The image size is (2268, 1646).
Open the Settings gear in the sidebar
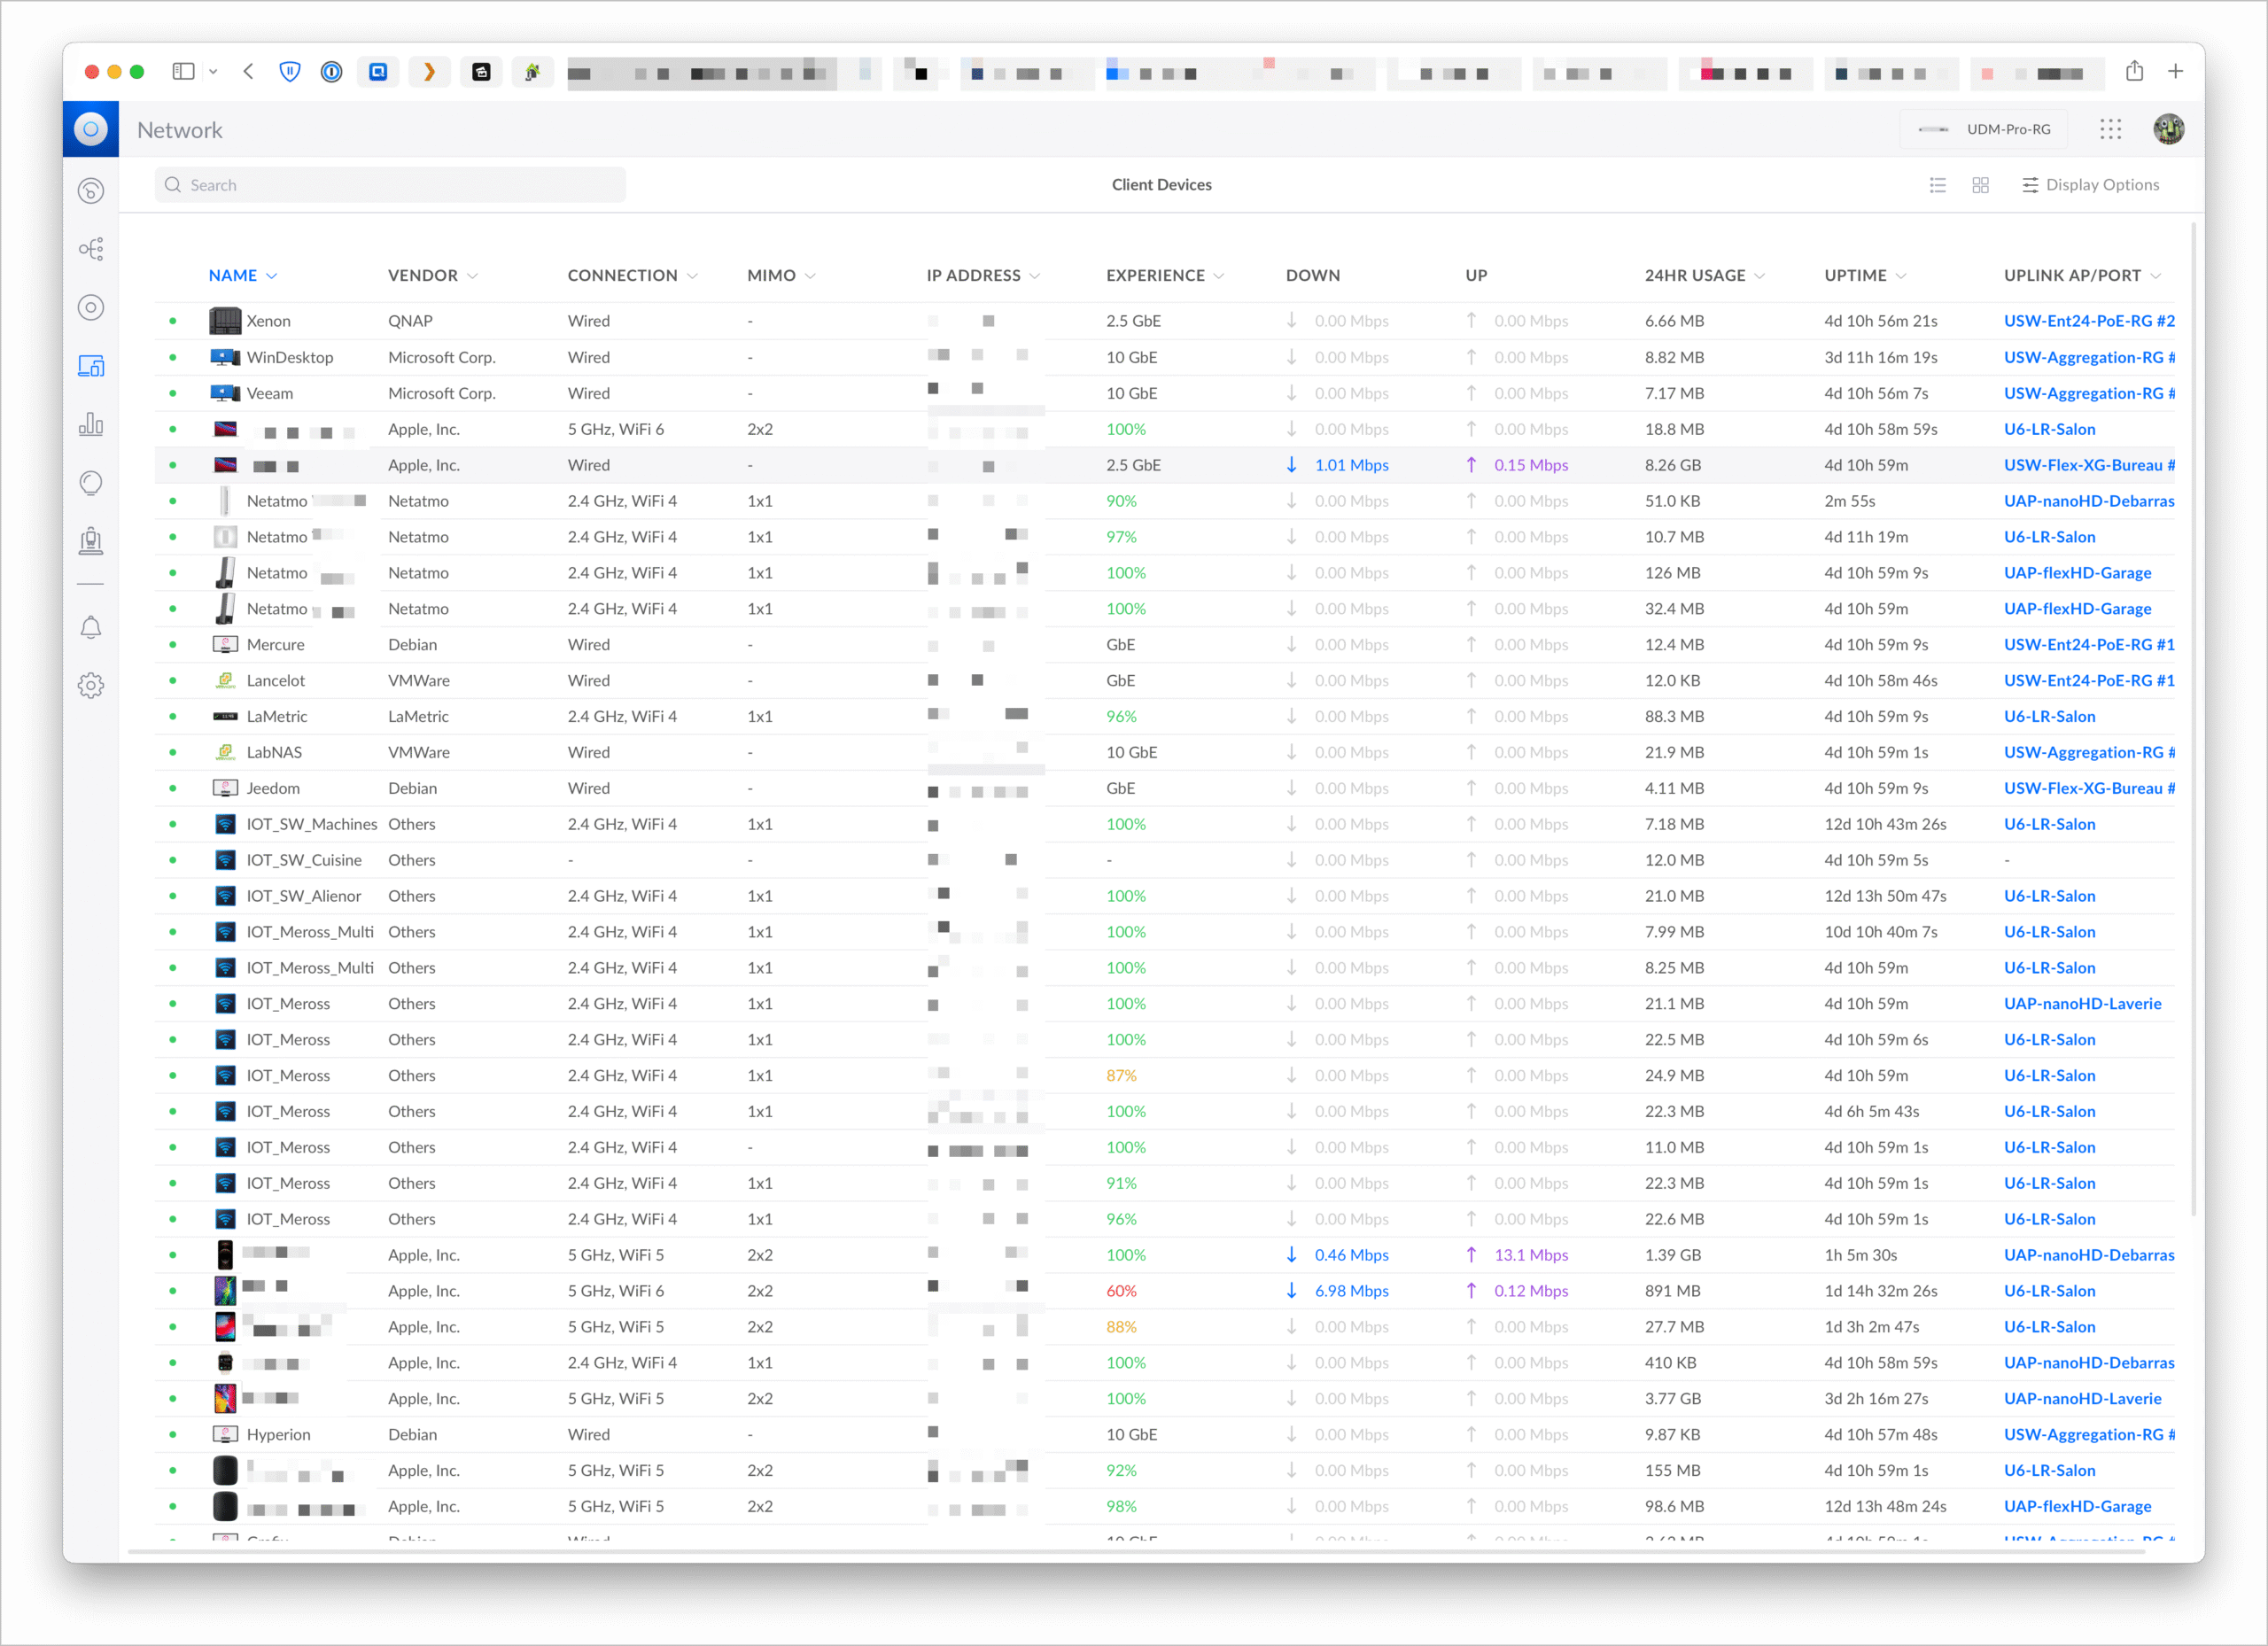click(91, 686)
